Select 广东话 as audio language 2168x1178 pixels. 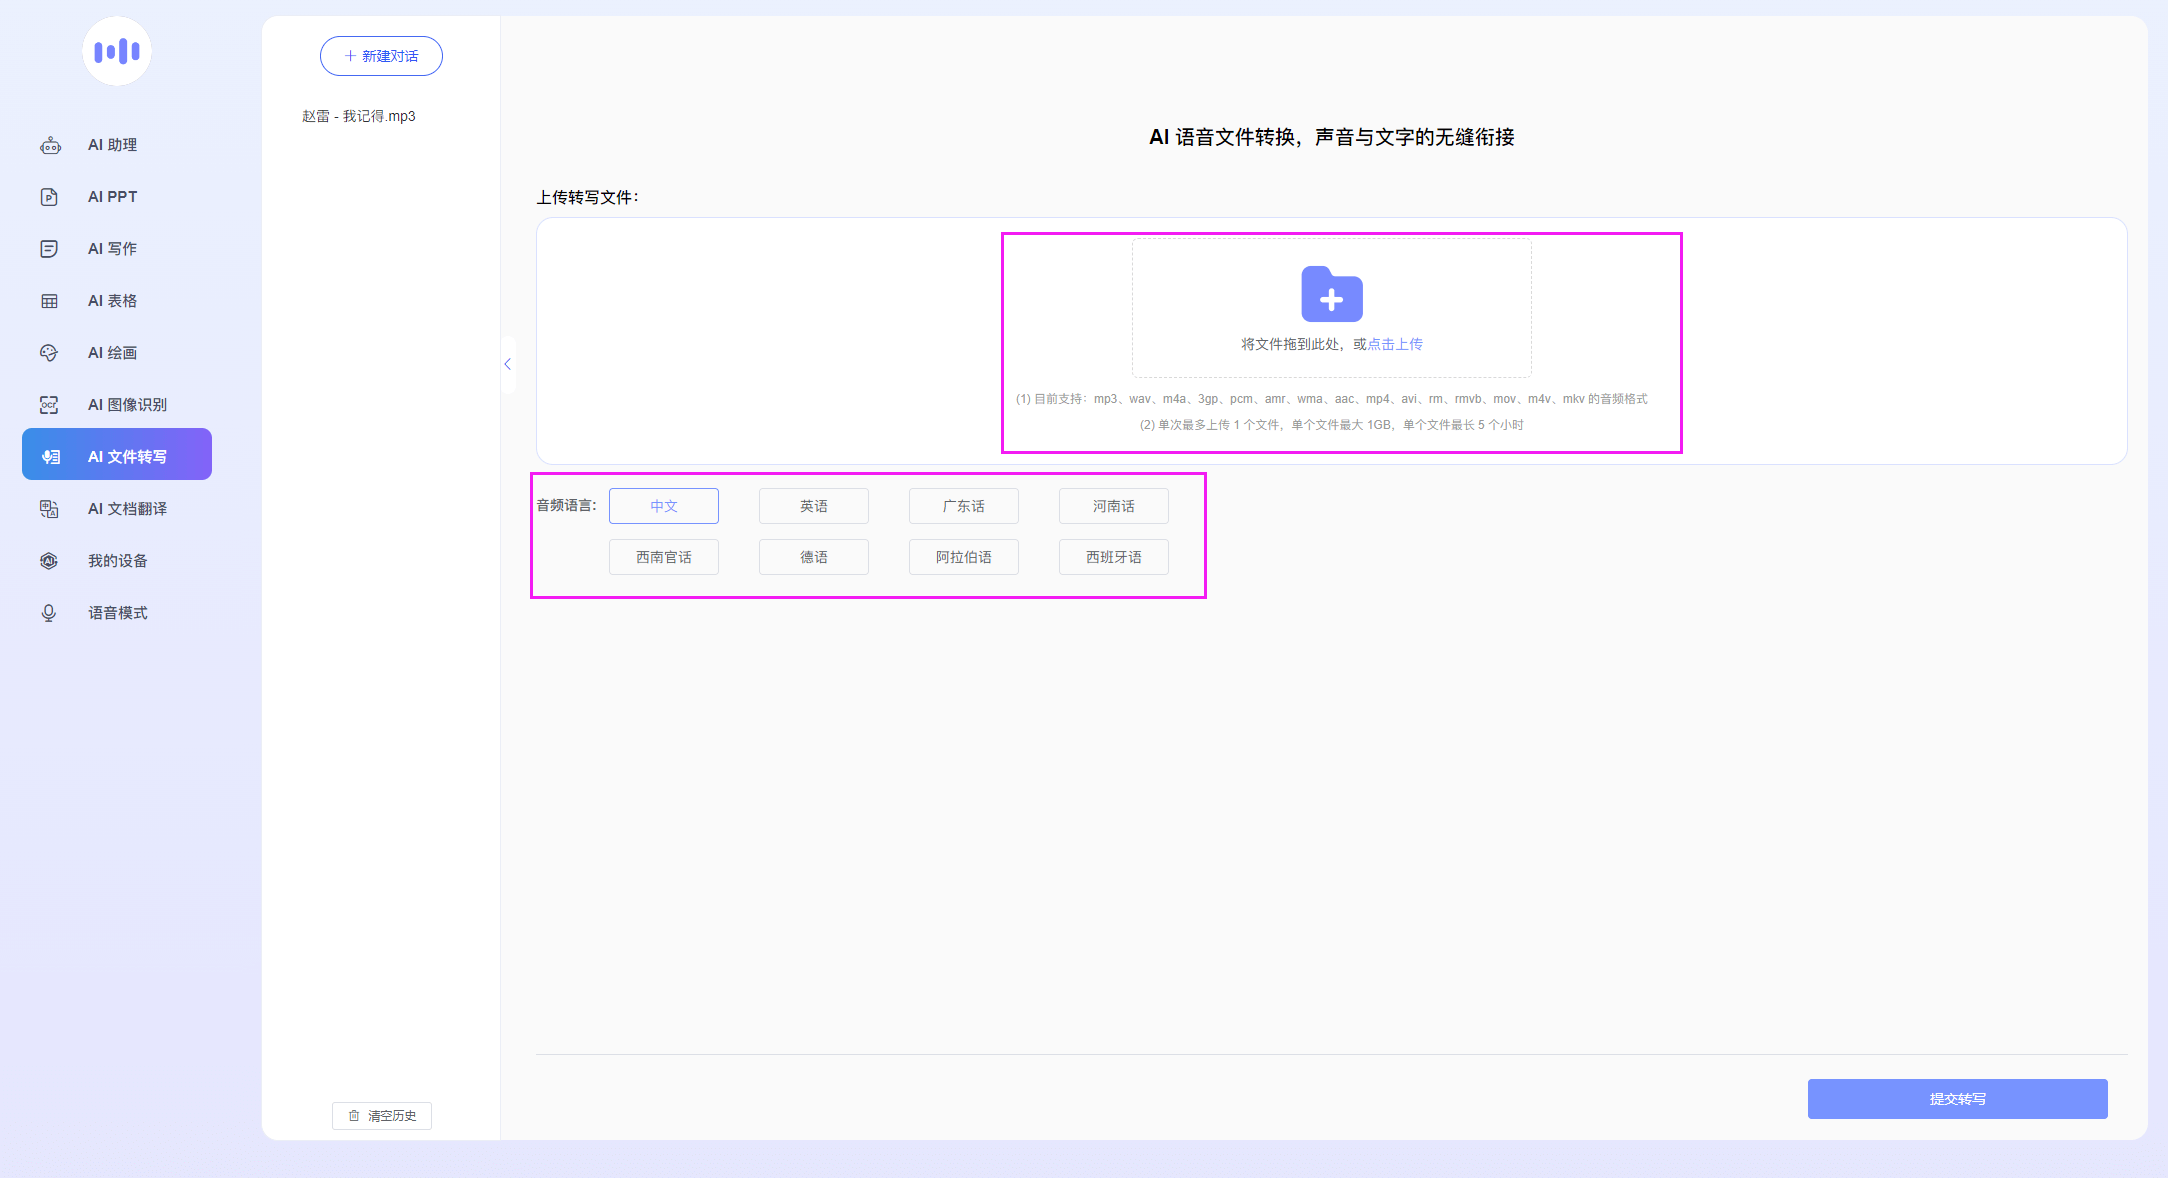tap(963, 506)
